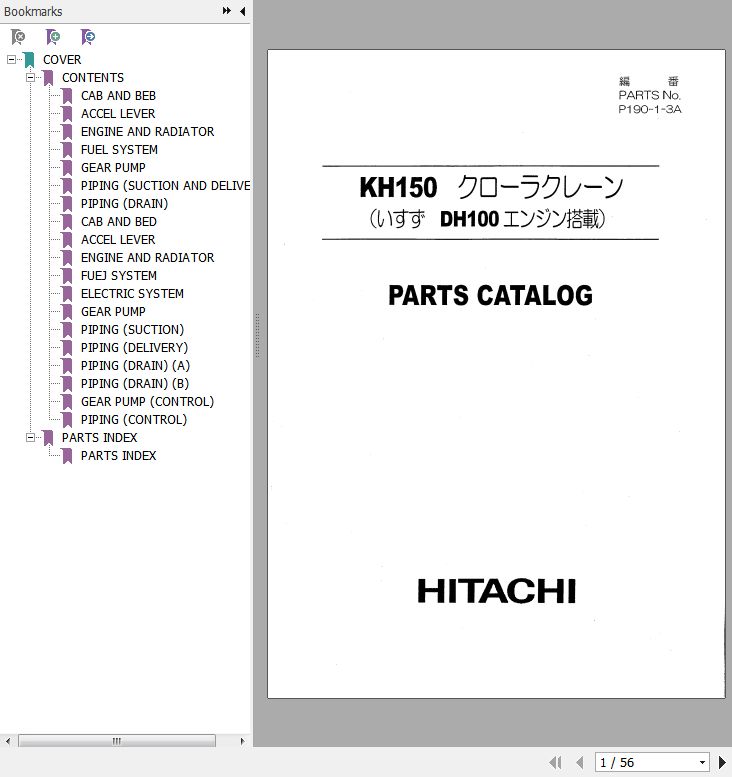Image resolution: width=732 pixels, height=777 pixels.
Task: Open the page number dropdown
Action: pyautogui.click(x=702, y=763)
